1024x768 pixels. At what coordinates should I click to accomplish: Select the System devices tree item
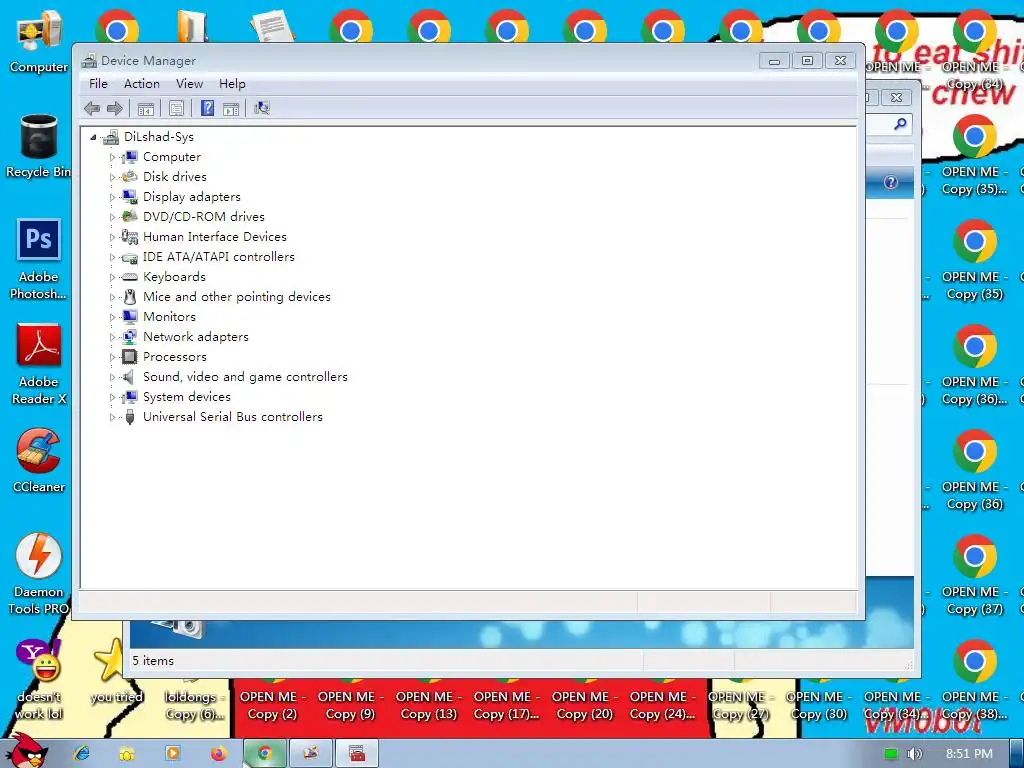tap(187, 397)
